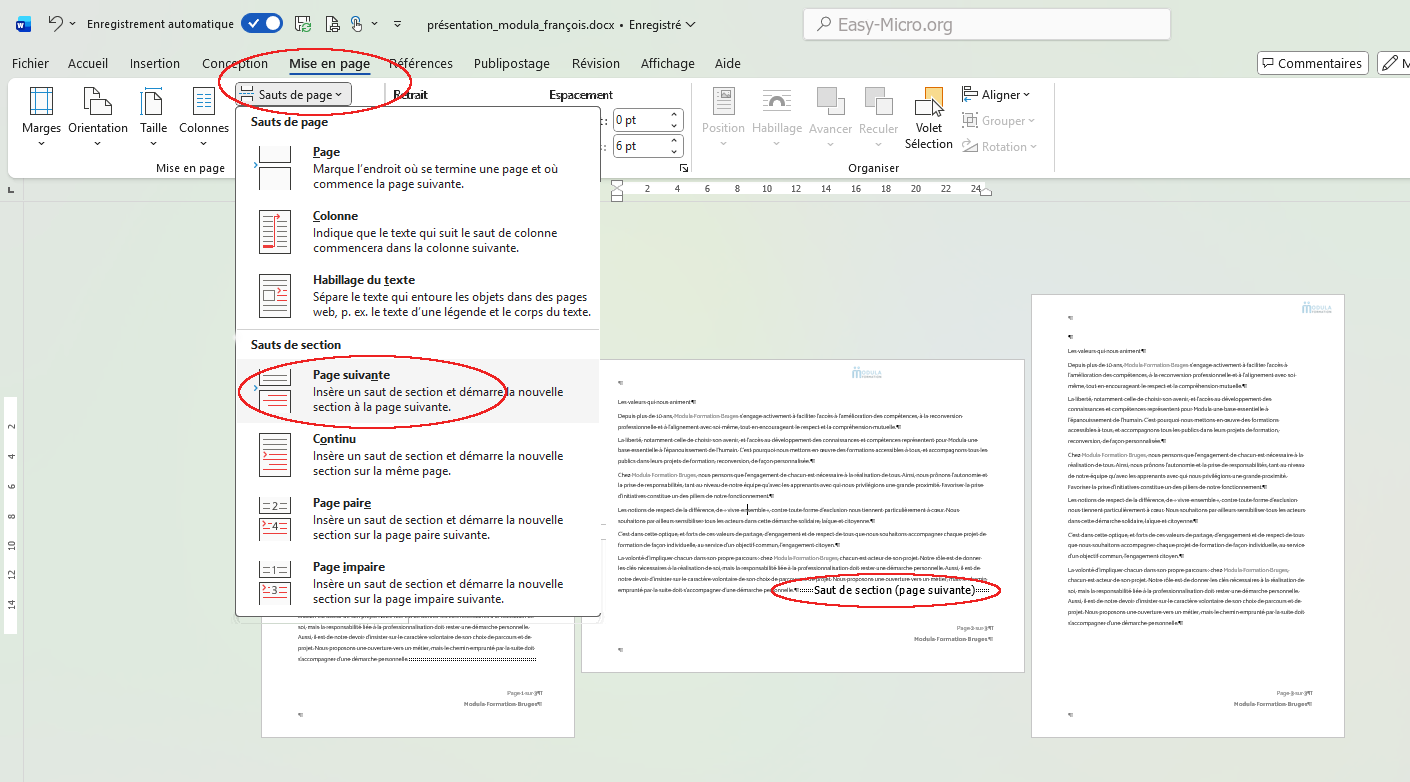
Task: Toggle Enregistrement automatique switch
Action: (x=261, y=24)
